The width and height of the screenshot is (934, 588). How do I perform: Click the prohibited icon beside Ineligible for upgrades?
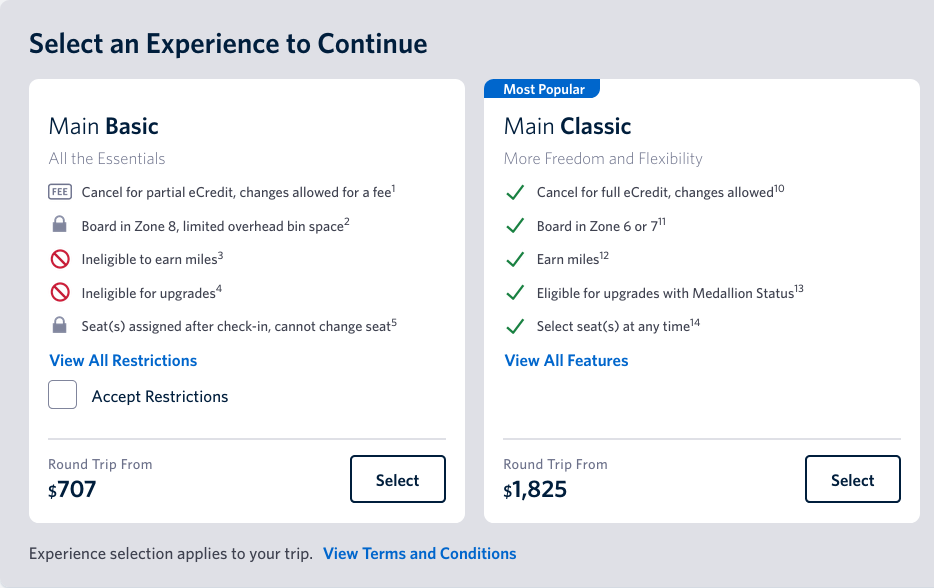coord(60,293)
